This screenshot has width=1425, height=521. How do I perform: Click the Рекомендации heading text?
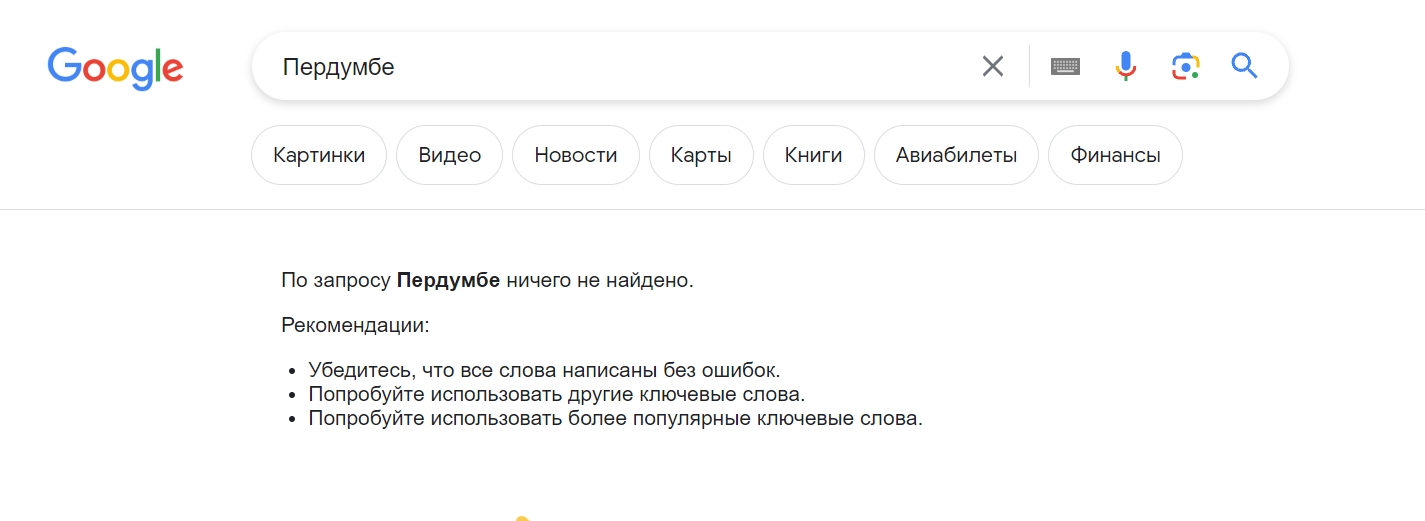click(x=355, y=326)
